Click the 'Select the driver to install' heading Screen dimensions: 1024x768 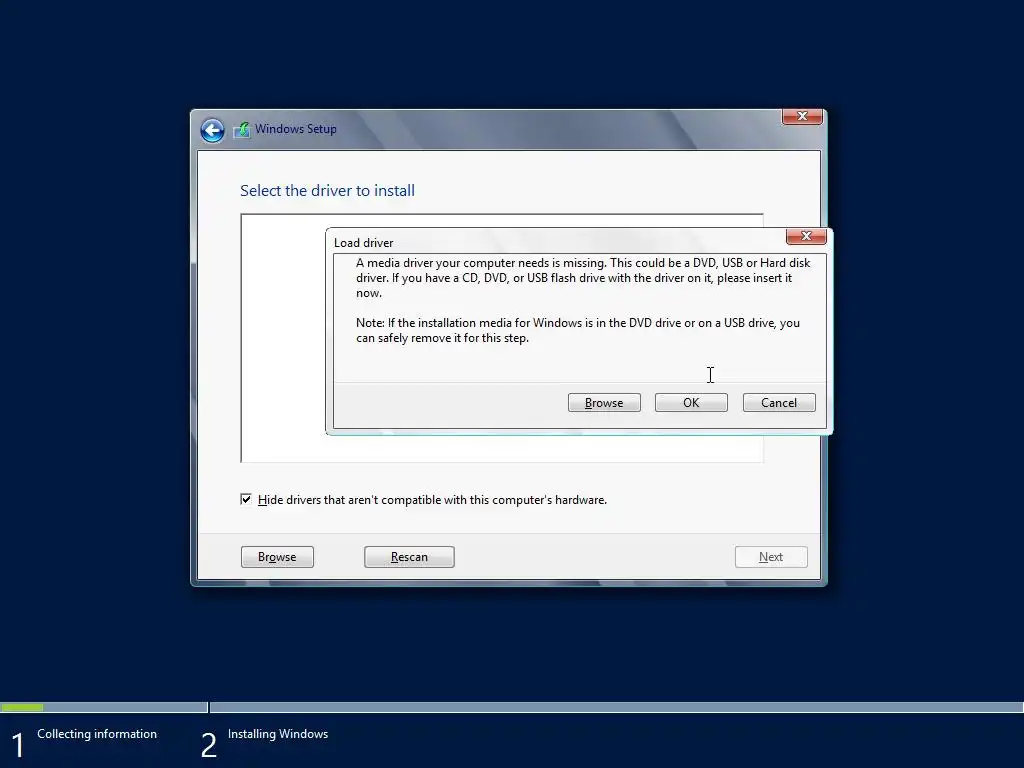pyautogui.click(x=327, y=191)
